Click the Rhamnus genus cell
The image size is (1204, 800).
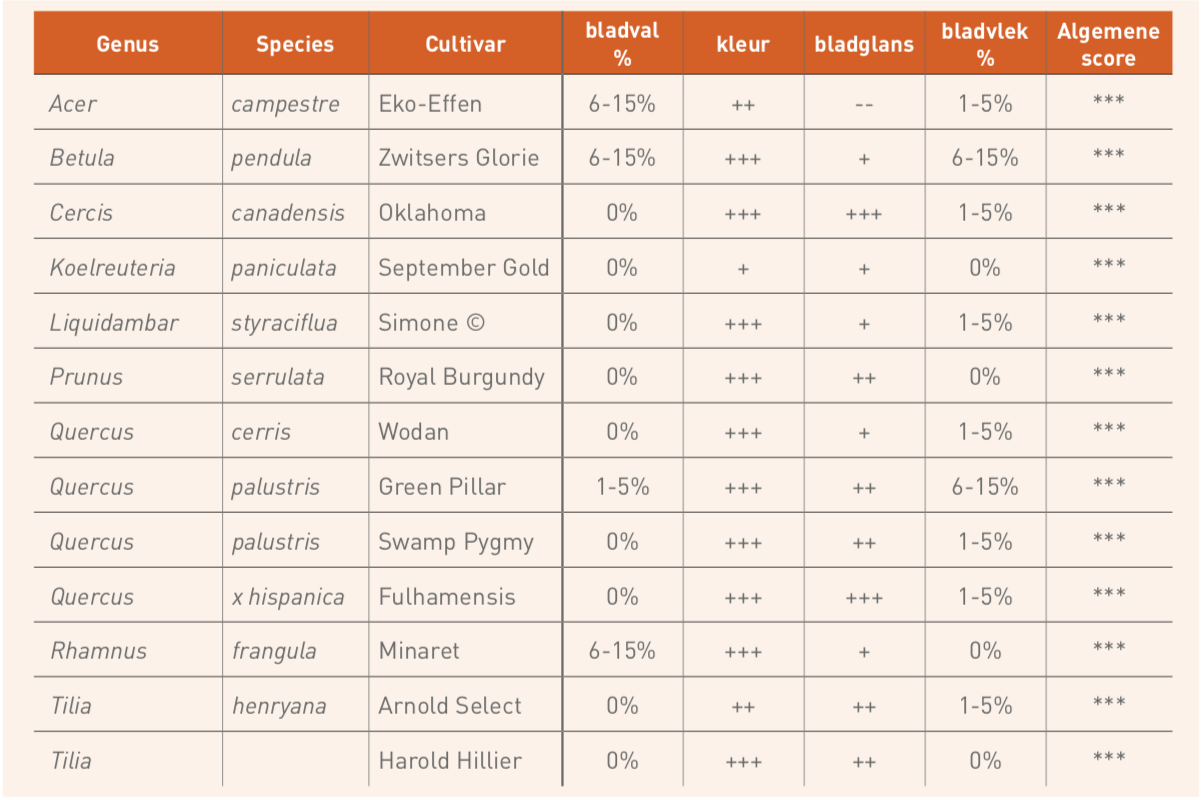[127, 651]
